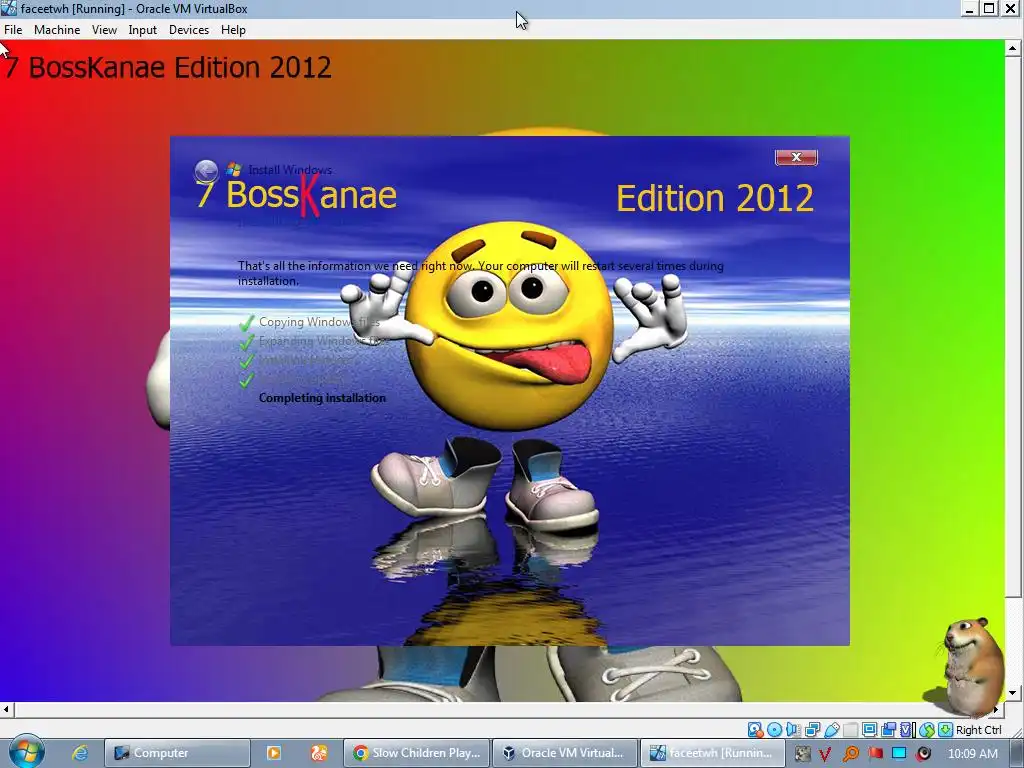Launch Internet Explorer from taskbar
Viewport: 1024px width, 768px height.
tap(80, 753)
